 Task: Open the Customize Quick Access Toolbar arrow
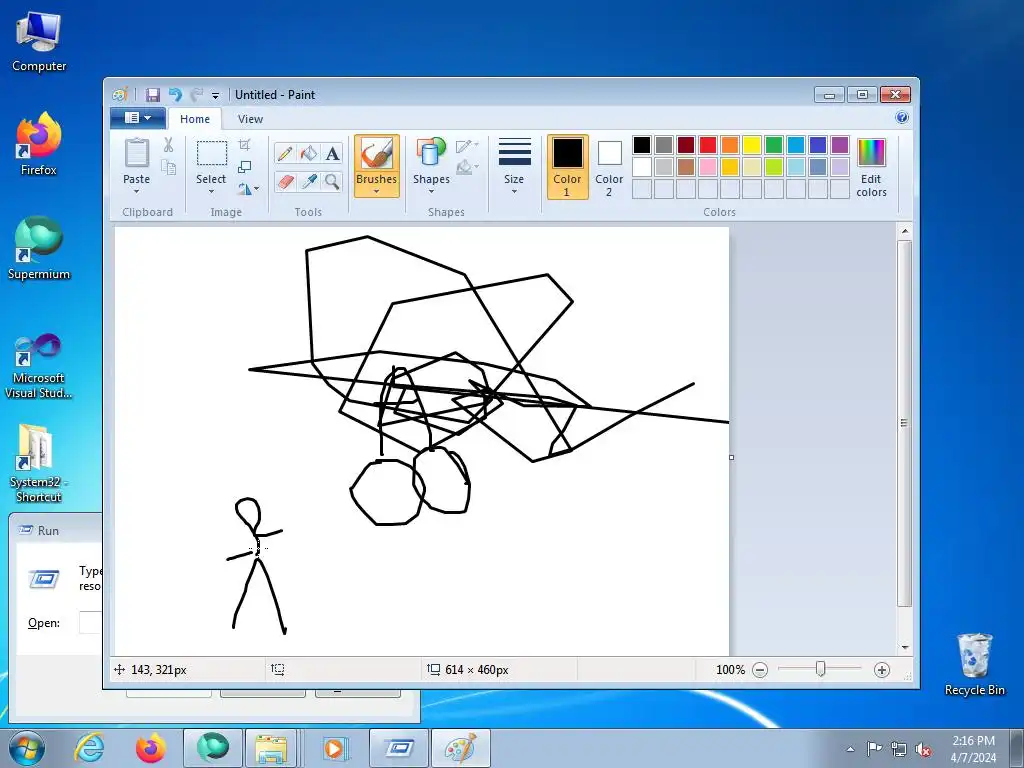click(216, 95)
